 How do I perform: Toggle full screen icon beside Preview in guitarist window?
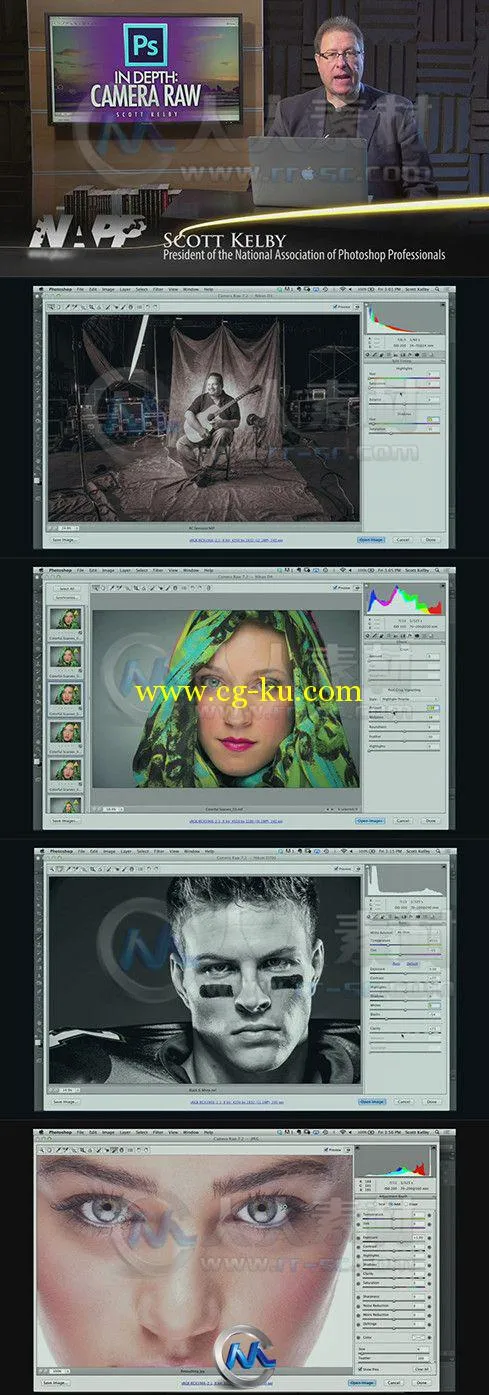[x=357, y=307]
